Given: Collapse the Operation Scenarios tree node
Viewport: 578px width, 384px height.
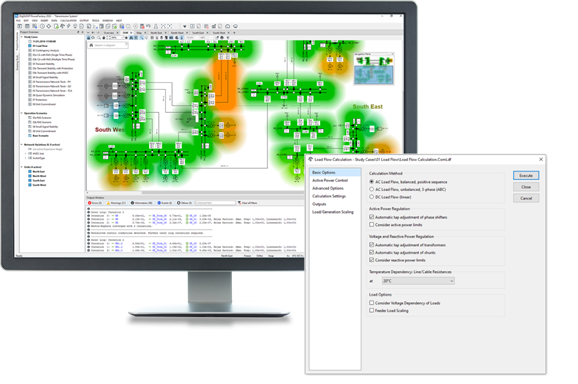Looking at the screenshot, I should point(21,113).
